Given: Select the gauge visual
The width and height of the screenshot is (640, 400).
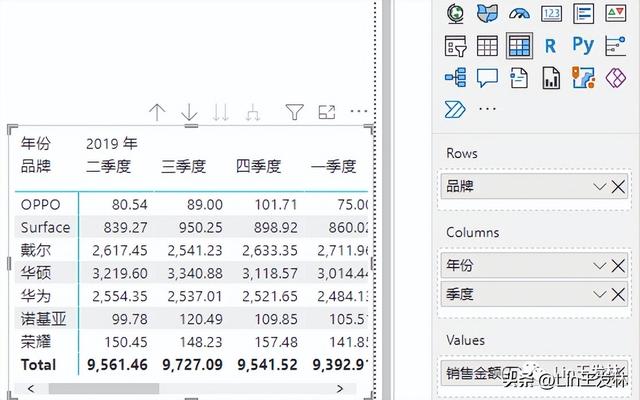Looking at the screenshot, I should coord(519,13).
